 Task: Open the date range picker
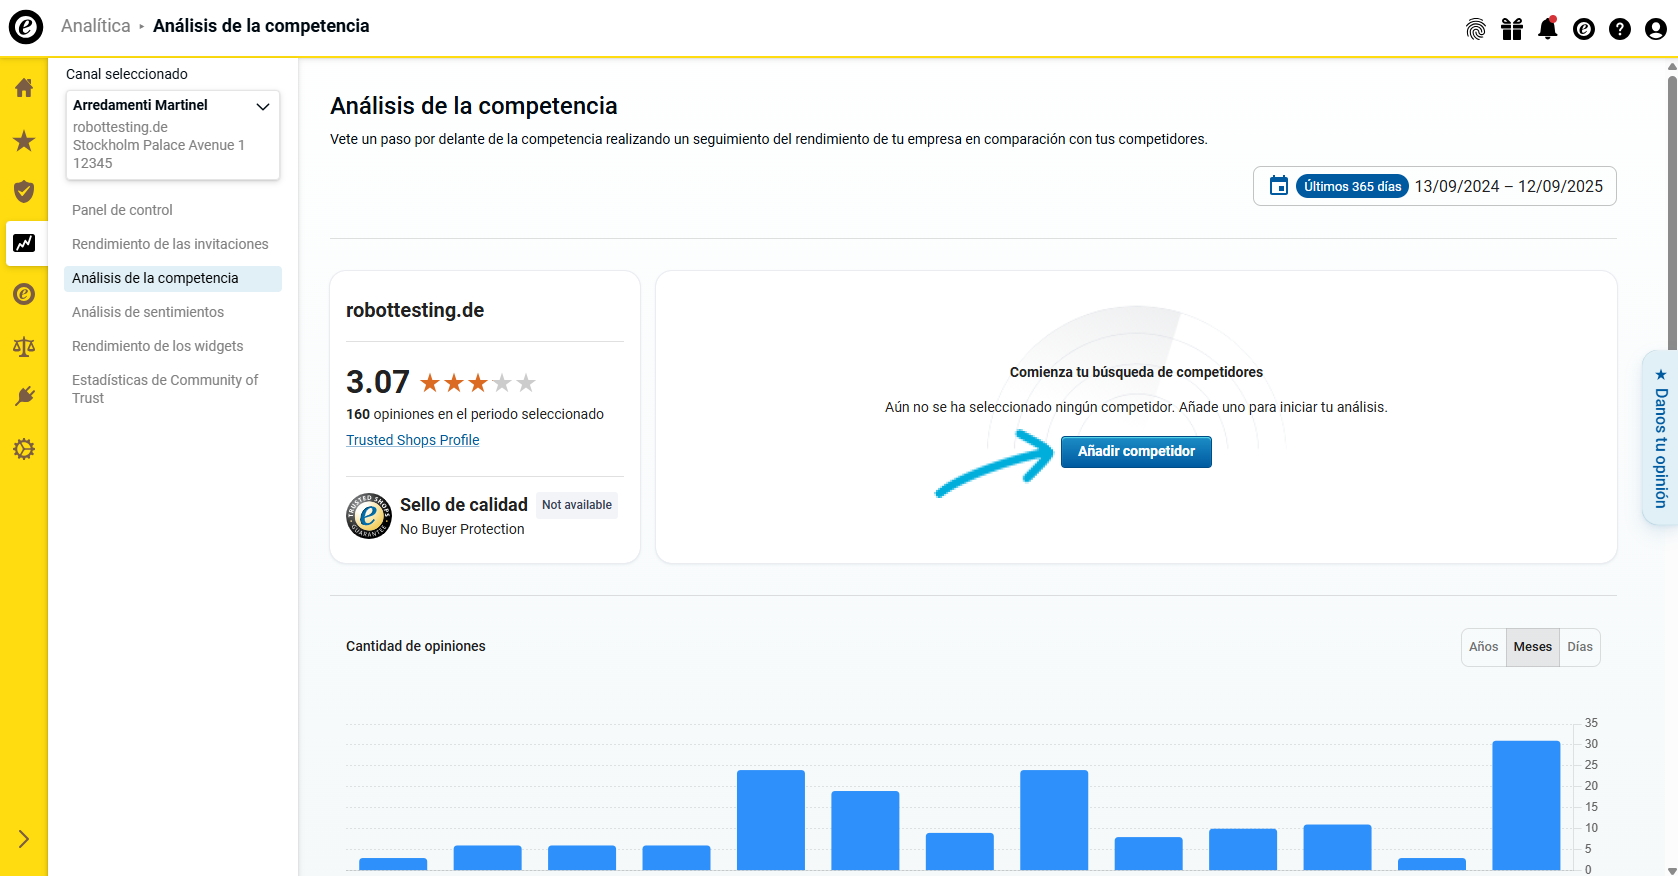coord(1434,186)
